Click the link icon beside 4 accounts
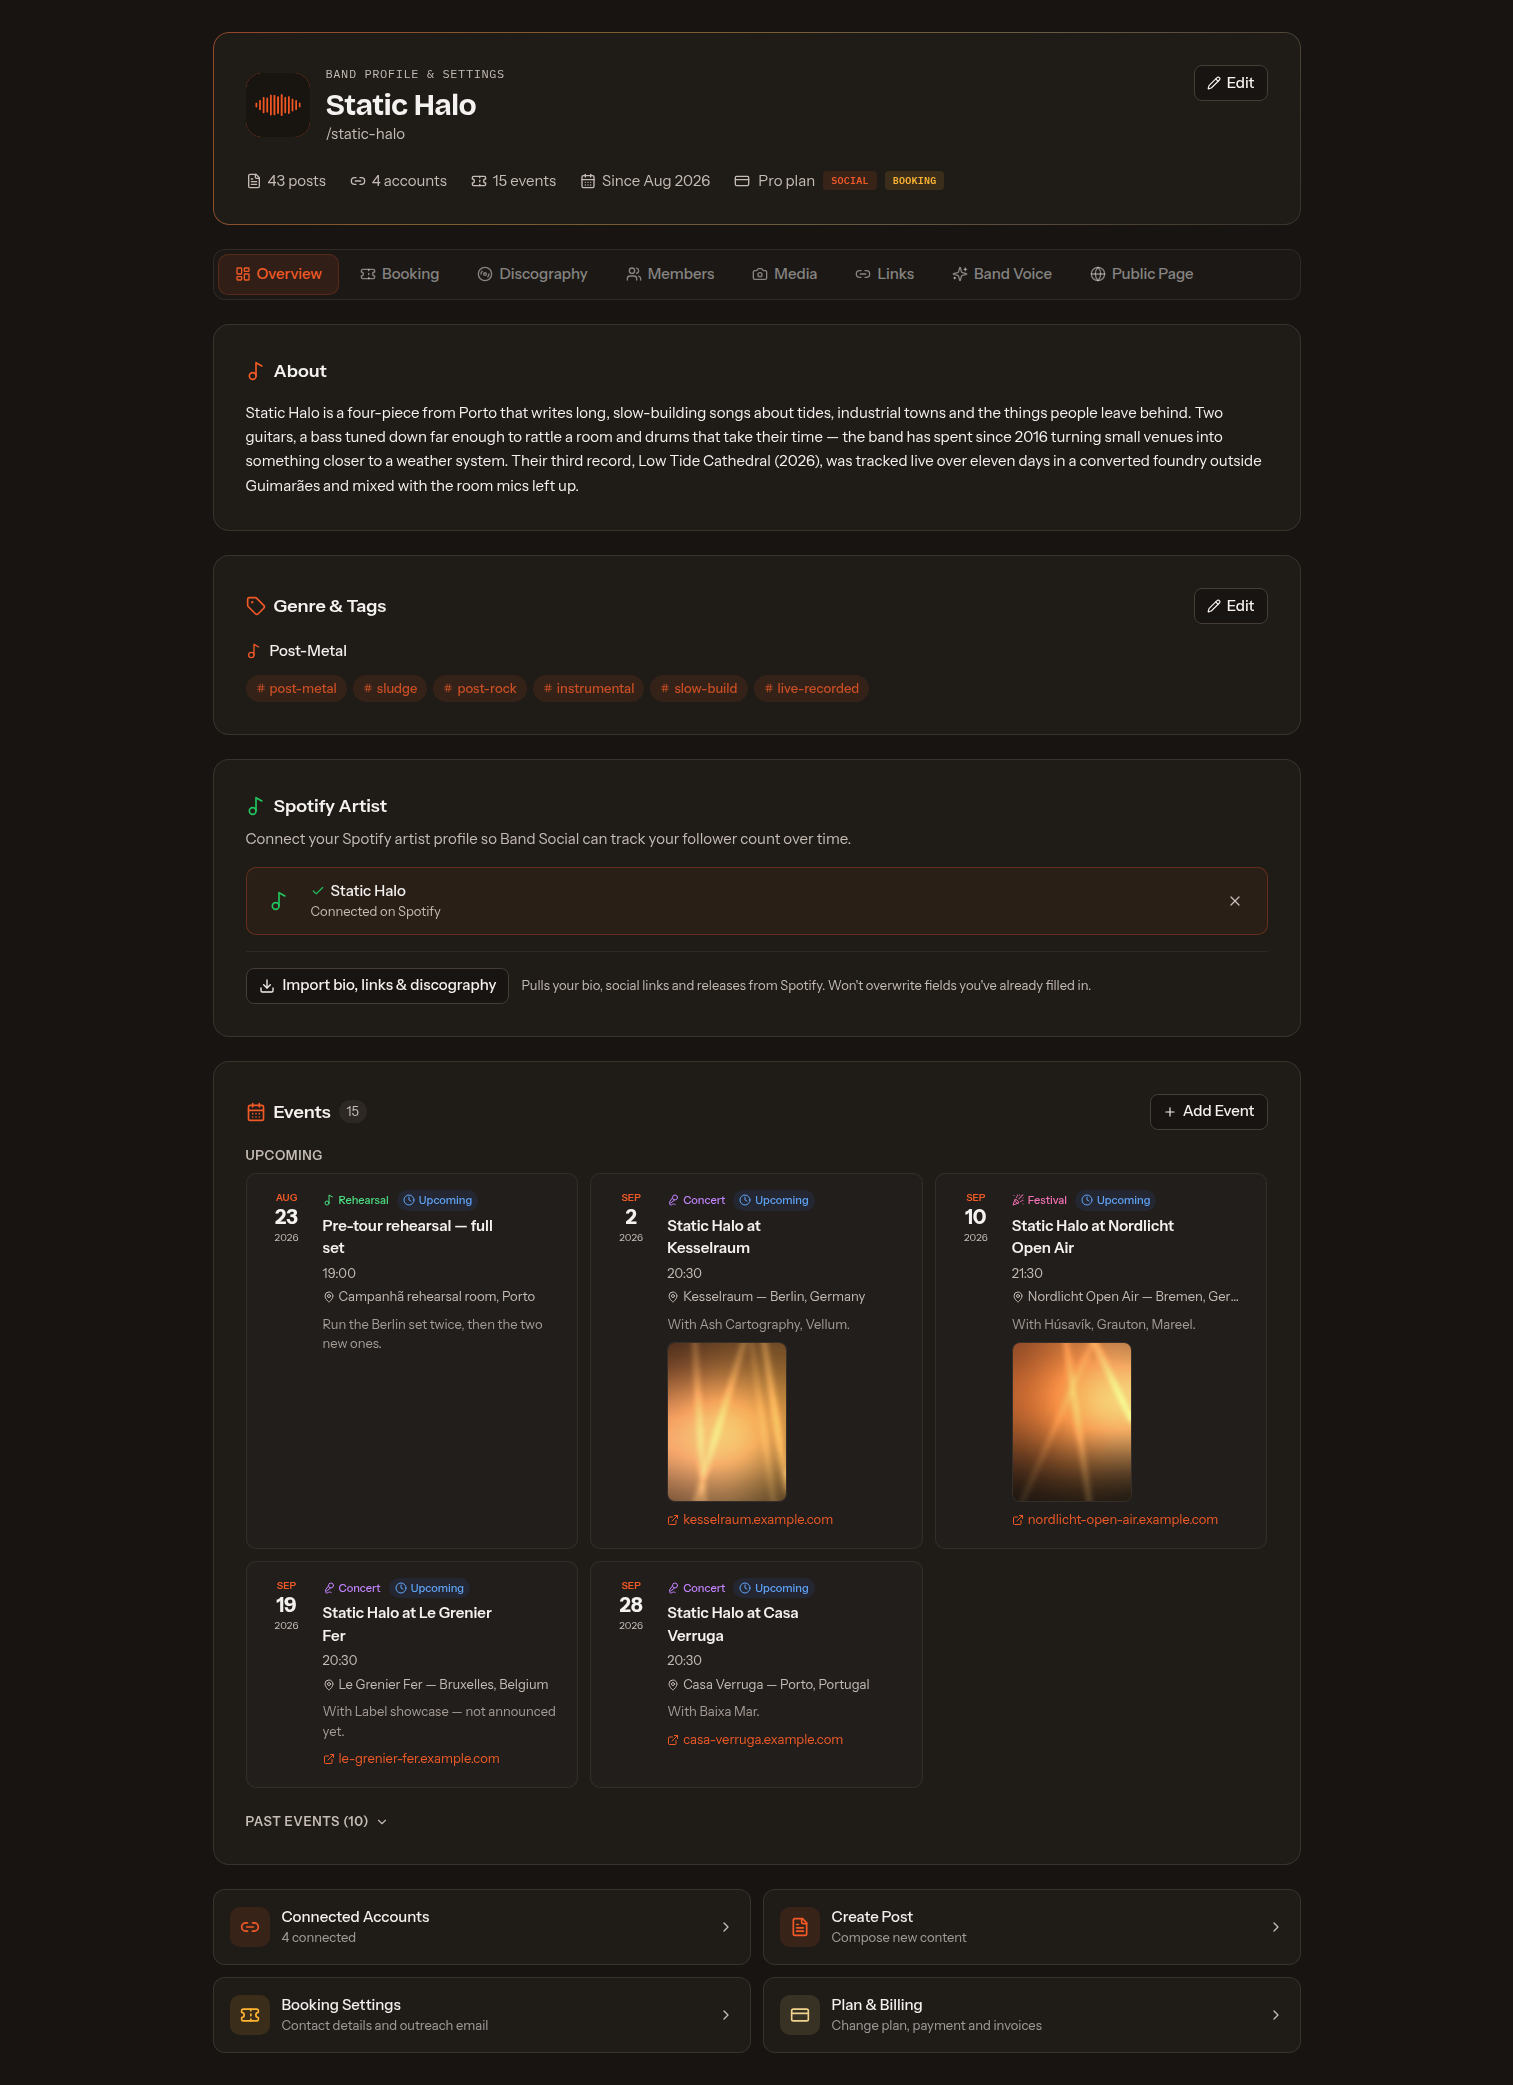This screenshot has height=2085, width=1513. (358, 181)
